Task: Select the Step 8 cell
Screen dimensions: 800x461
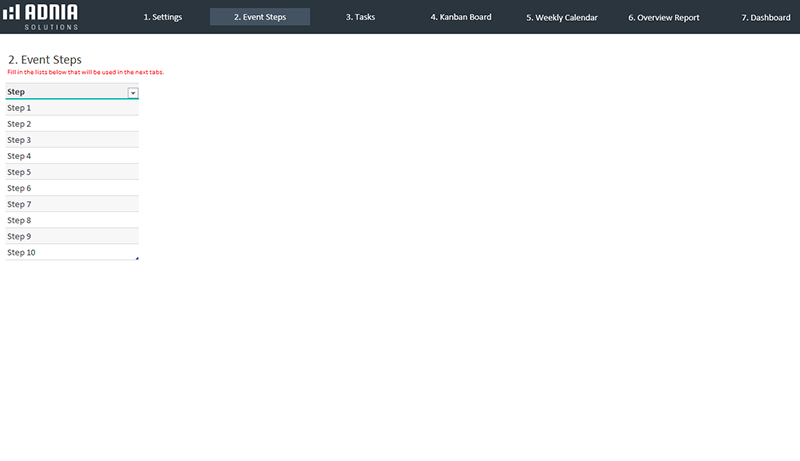Action: pos(70,220)
